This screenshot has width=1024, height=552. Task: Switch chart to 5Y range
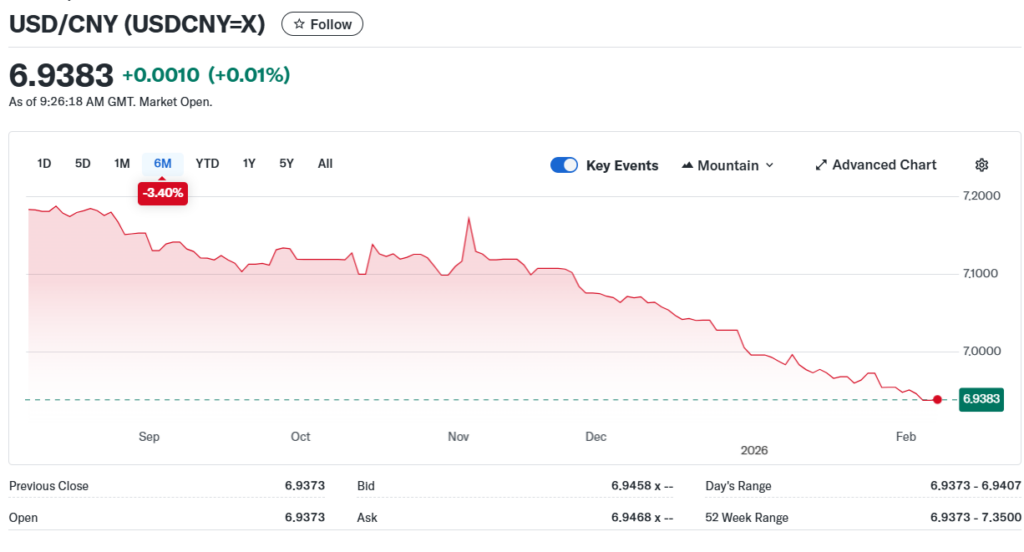(286, 163)
